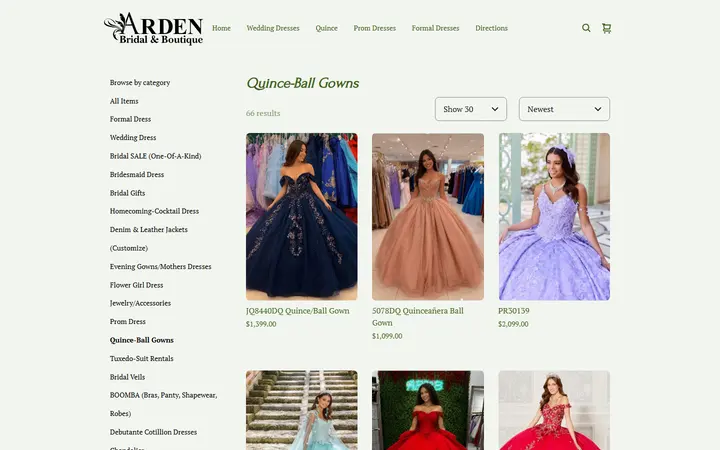Open Tuxedo-Suit Rentals category
This screenshot has height=450, width=720.
[142, 359]
